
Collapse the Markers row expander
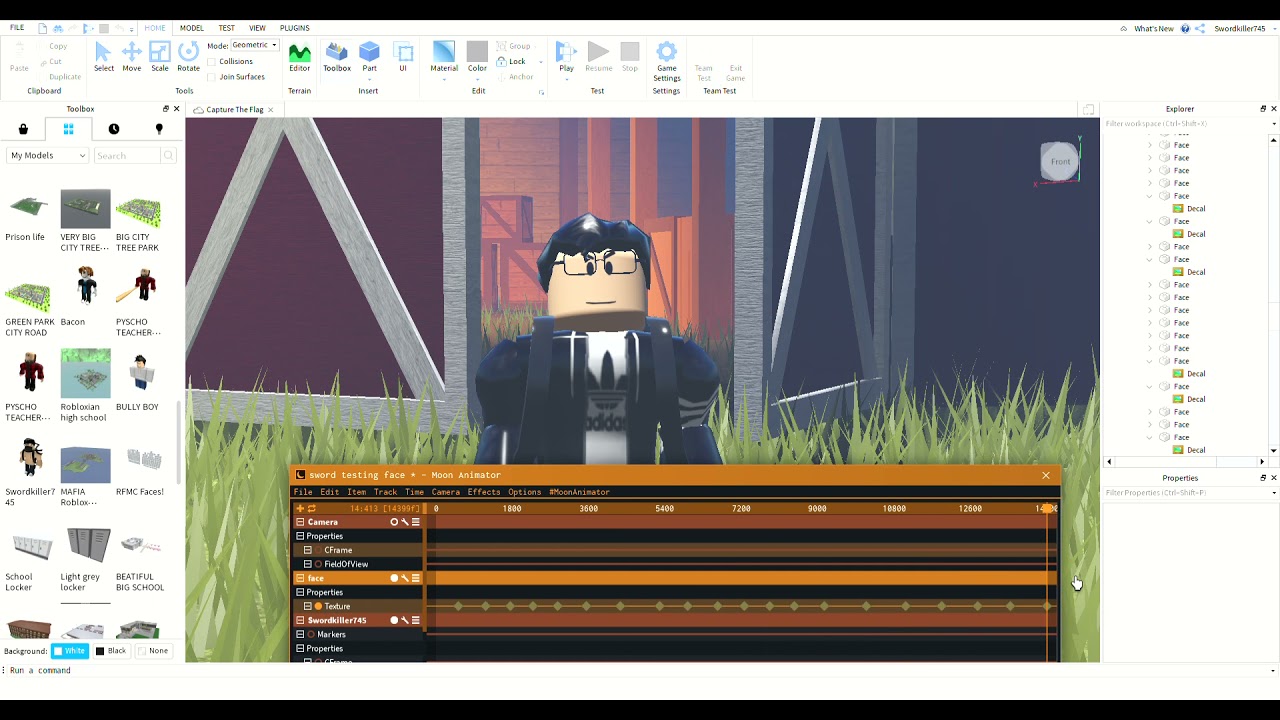pos(300,634)
